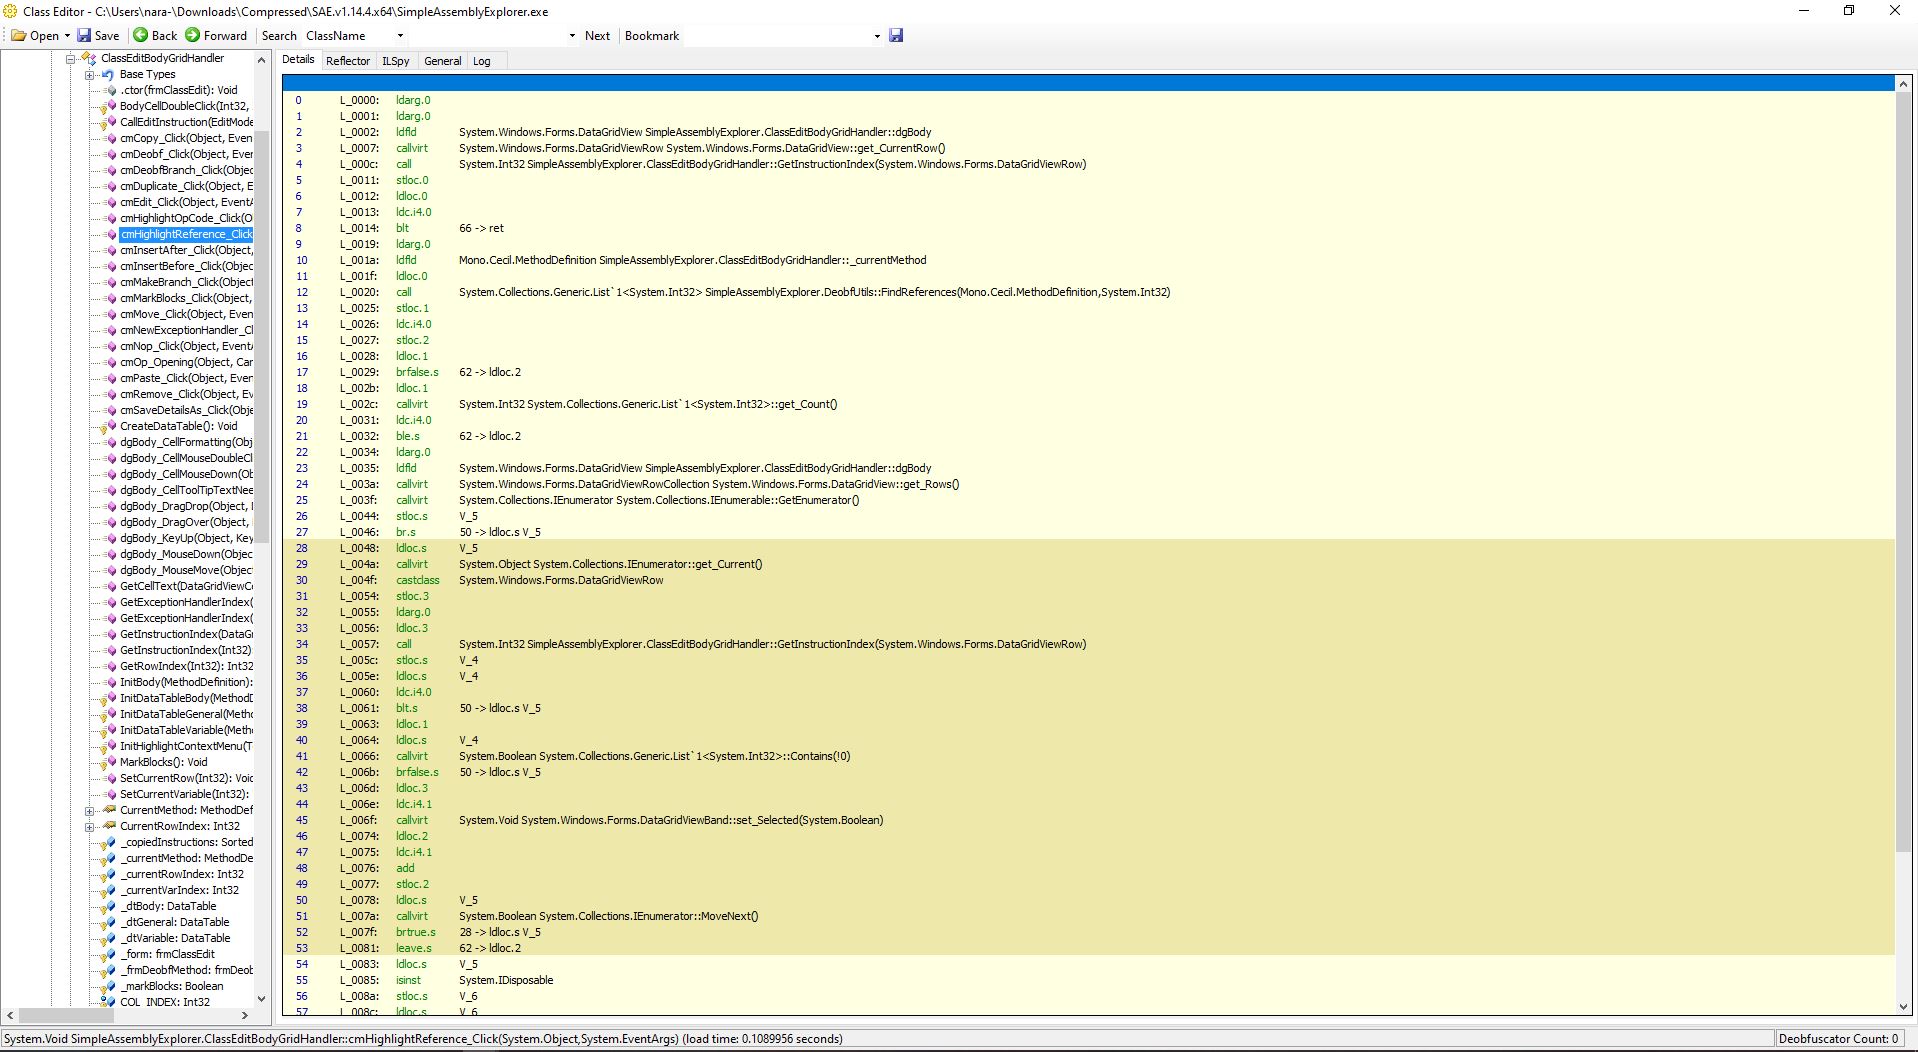Click the green Forward arrow icon
This screenshot has width=1918, height=1052.
pos(193,35)
